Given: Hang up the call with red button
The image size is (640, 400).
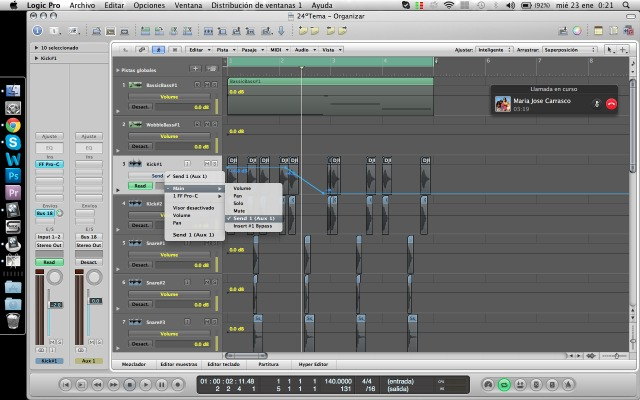Looking at the screenshot, I should click(611, 104).
